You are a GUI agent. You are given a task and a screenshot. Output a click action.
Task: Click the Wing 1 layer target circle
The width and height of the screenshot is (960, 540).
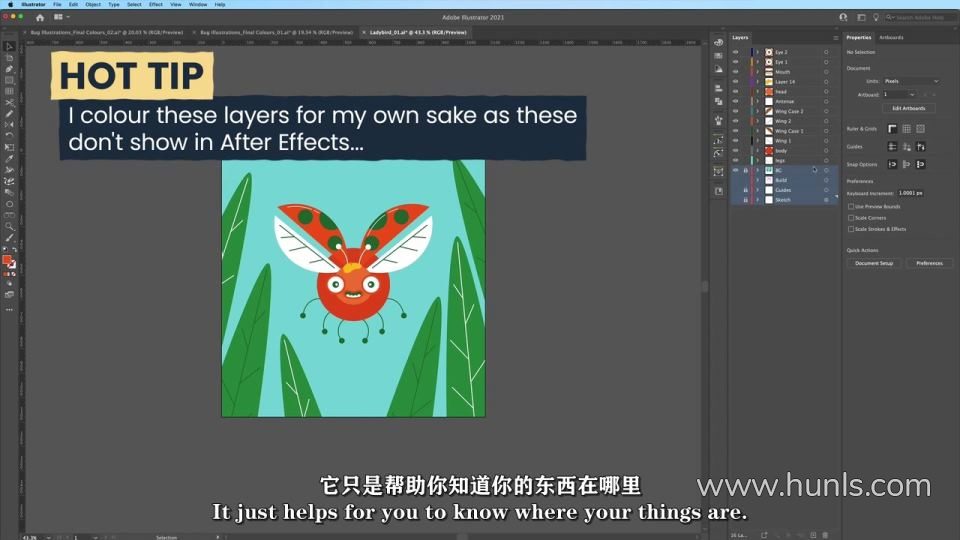(x=826, y=141)
